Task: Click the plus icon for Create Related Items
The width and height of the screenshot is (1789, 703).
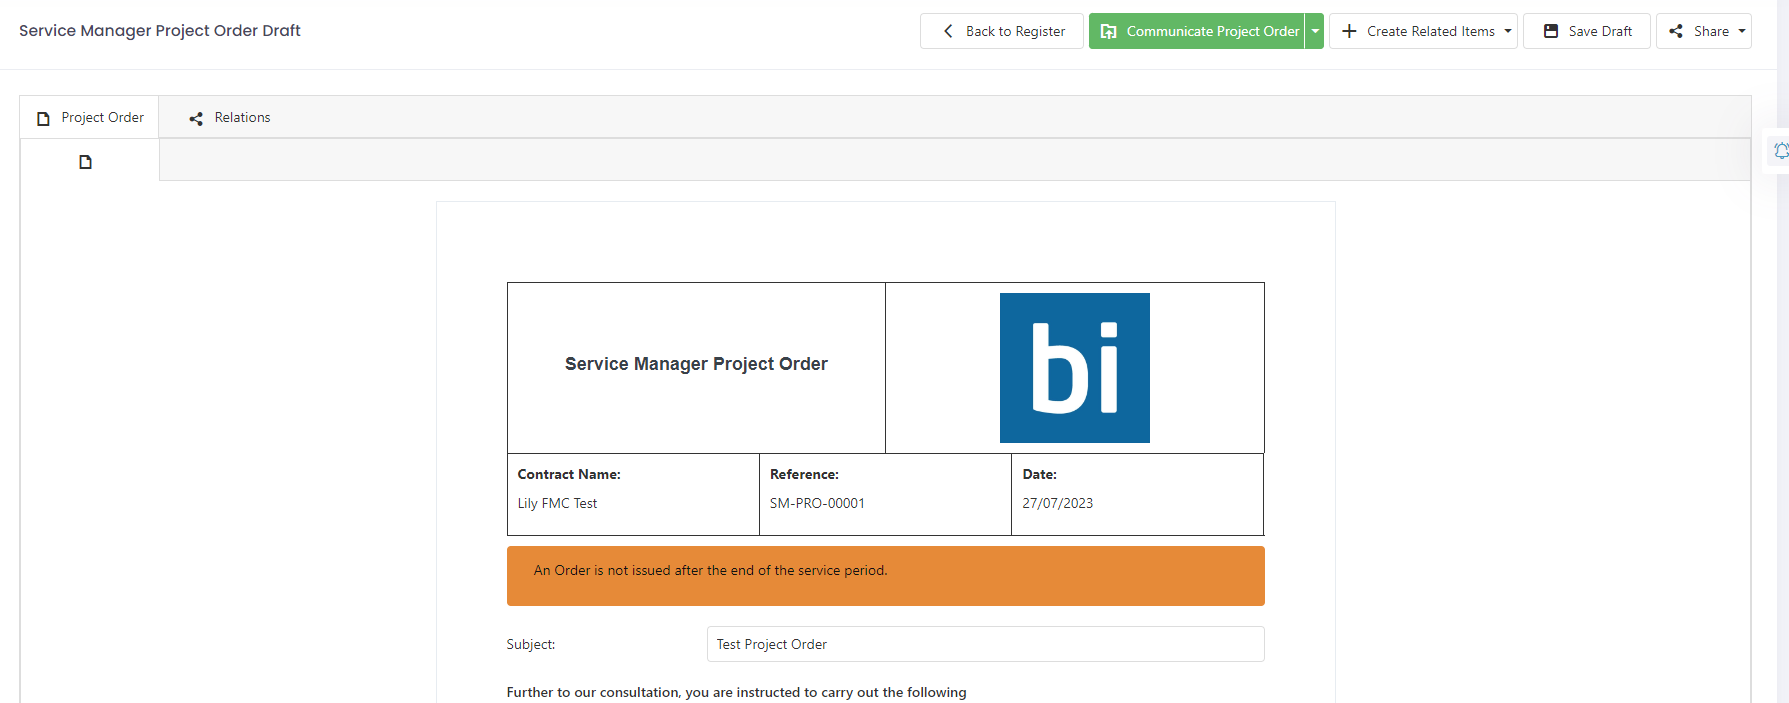Action: pyautogui.click(x=1349, y=31)
